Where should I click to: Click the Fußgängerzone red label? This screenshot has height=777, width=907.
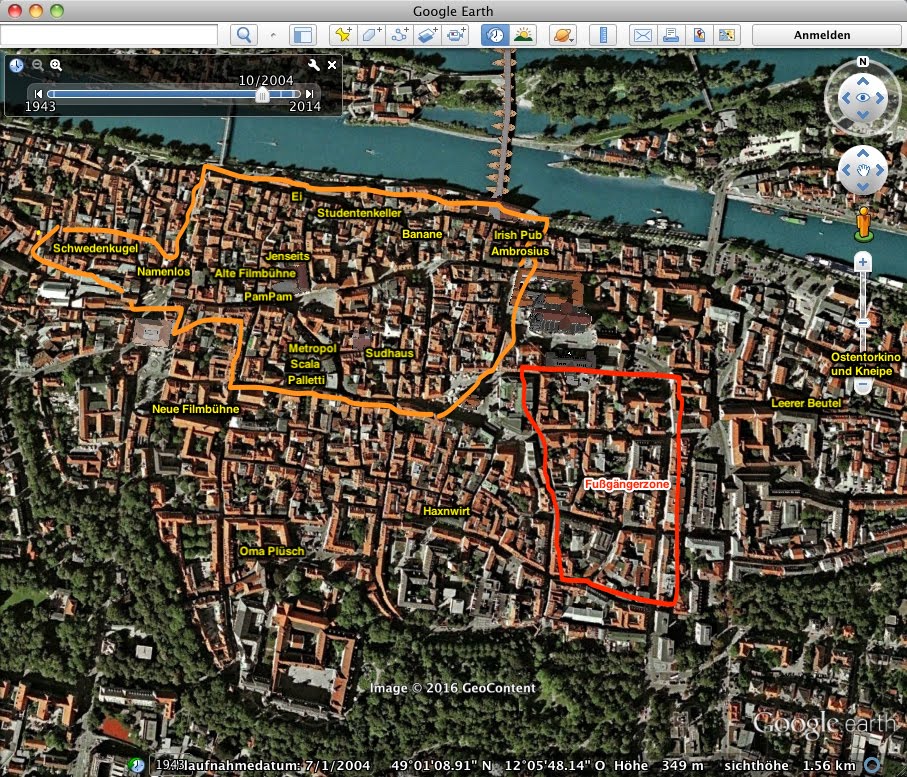coord(627,484)
